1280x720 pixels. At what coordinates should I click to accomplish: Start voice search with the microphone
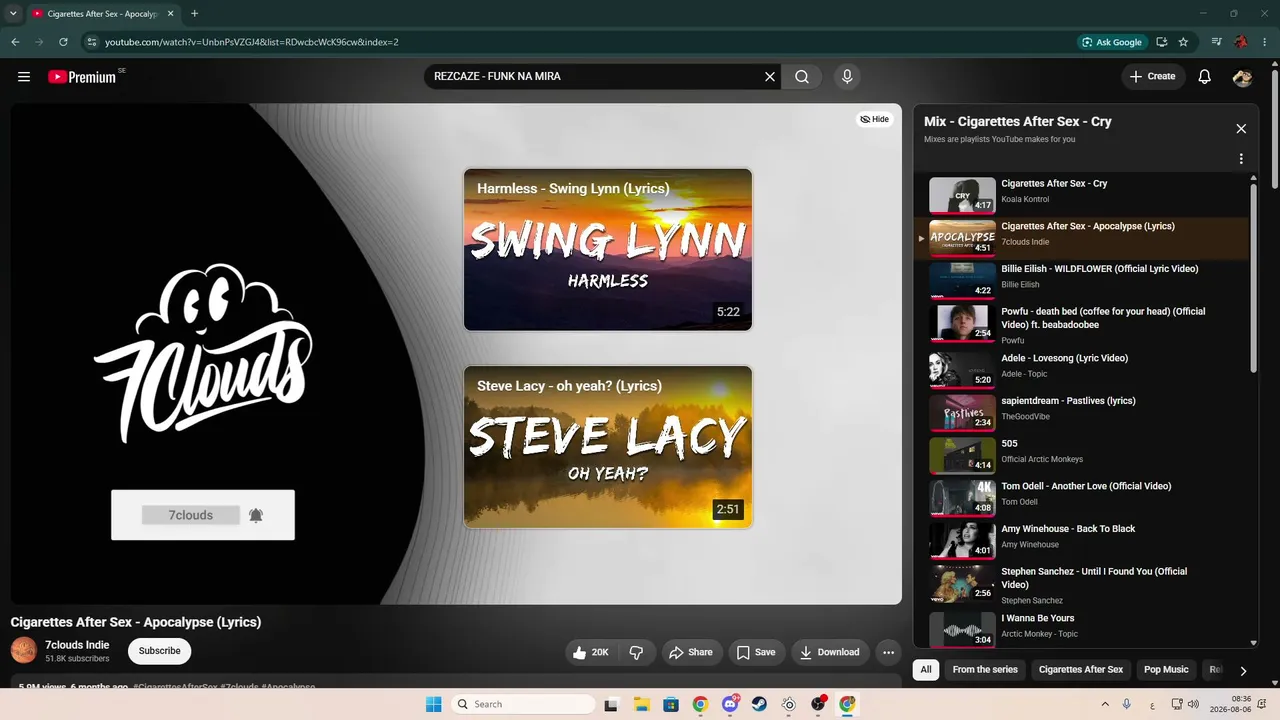tap(847, 77)
